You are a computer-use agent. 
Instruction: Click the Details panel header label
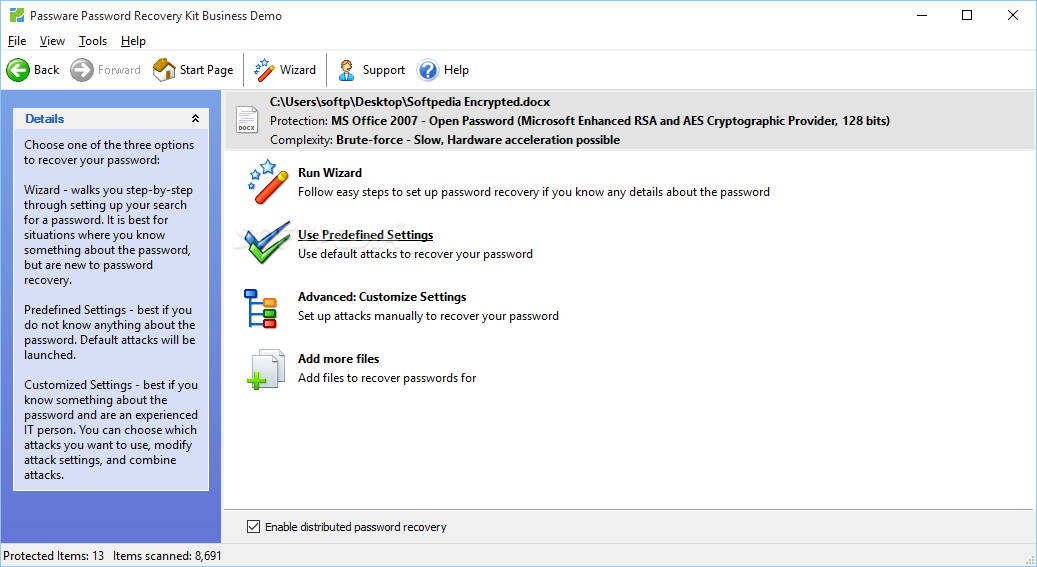pyautogui.click(x=44, y=119)
